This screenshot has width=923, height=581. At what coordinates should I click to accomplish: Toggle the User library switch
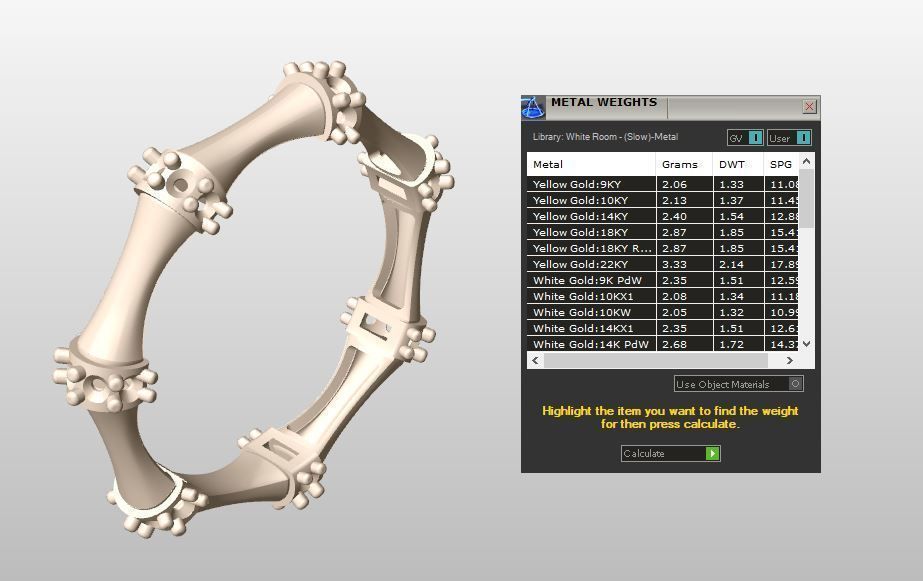tap(789, 138)
